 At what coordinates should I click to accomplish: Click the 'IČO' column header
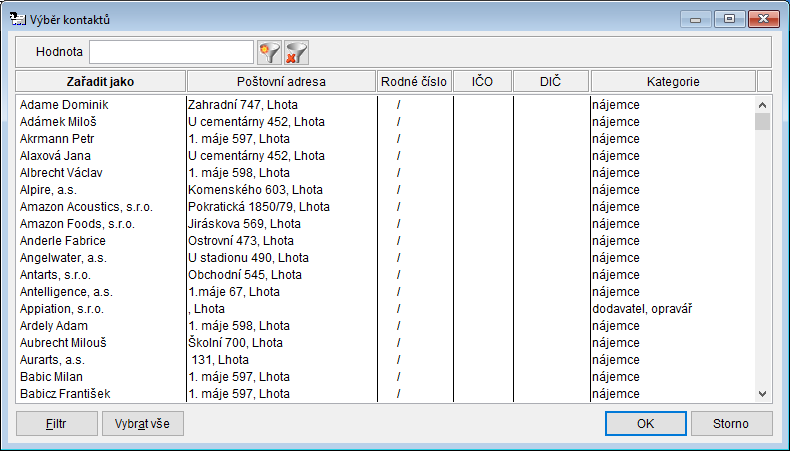(483, 81)
